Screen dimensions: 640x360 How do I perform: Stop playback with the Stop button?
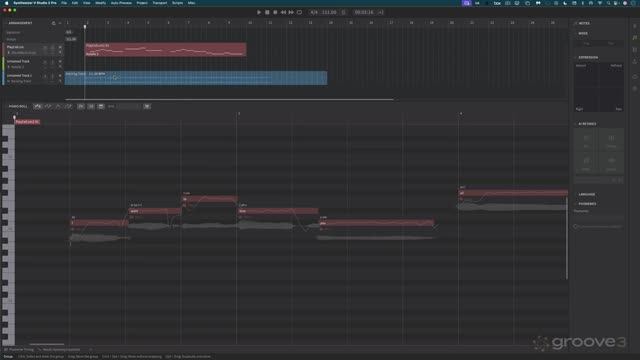pyautogui.click(x=267, y=12)
